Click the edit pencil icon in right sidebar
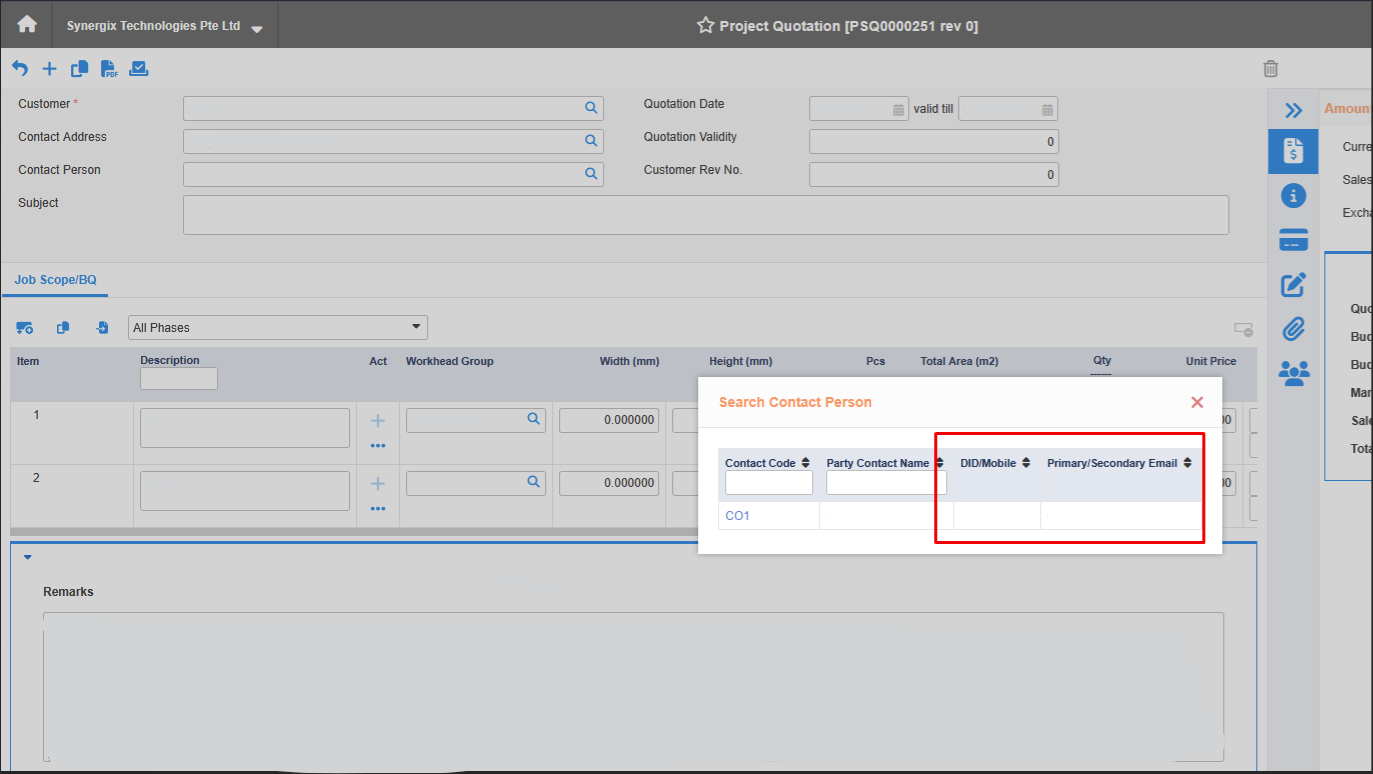 coord(1293,284)
